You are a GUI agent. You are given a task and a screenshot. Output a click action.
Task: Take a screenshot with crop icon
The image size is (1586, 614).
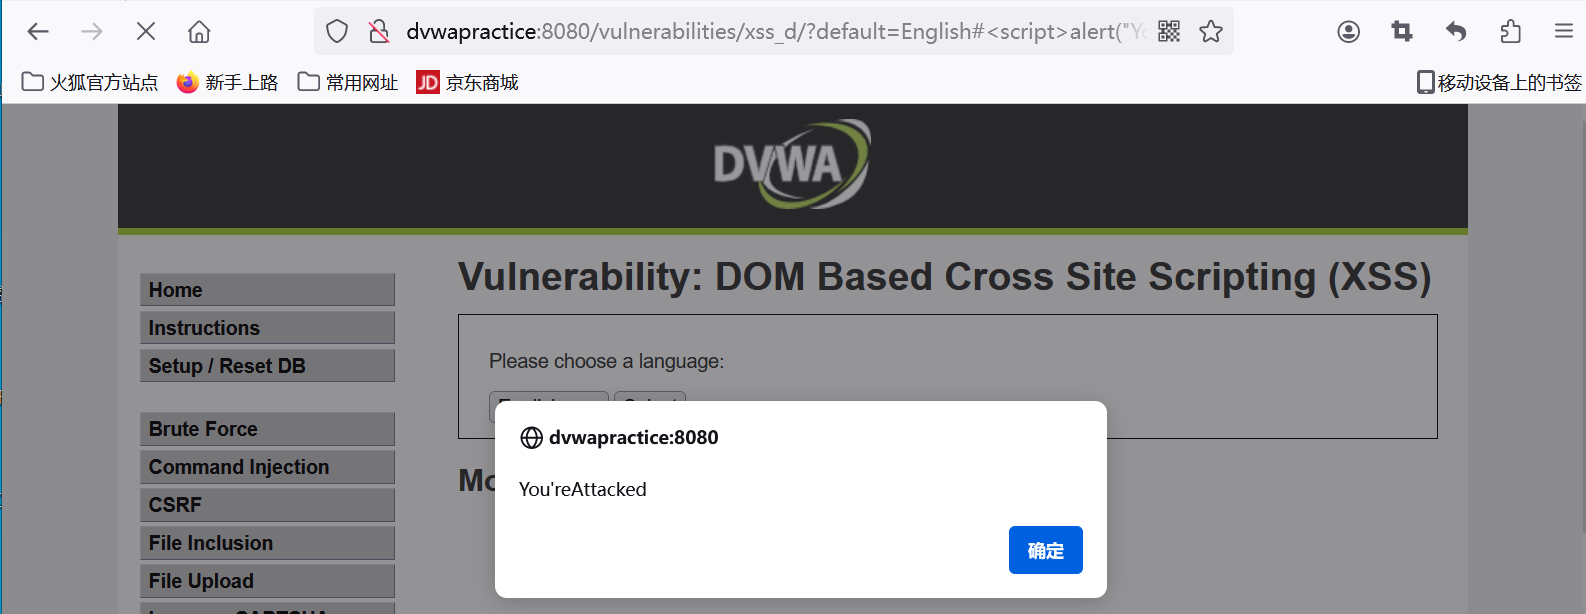click(x=1402, y=32)
